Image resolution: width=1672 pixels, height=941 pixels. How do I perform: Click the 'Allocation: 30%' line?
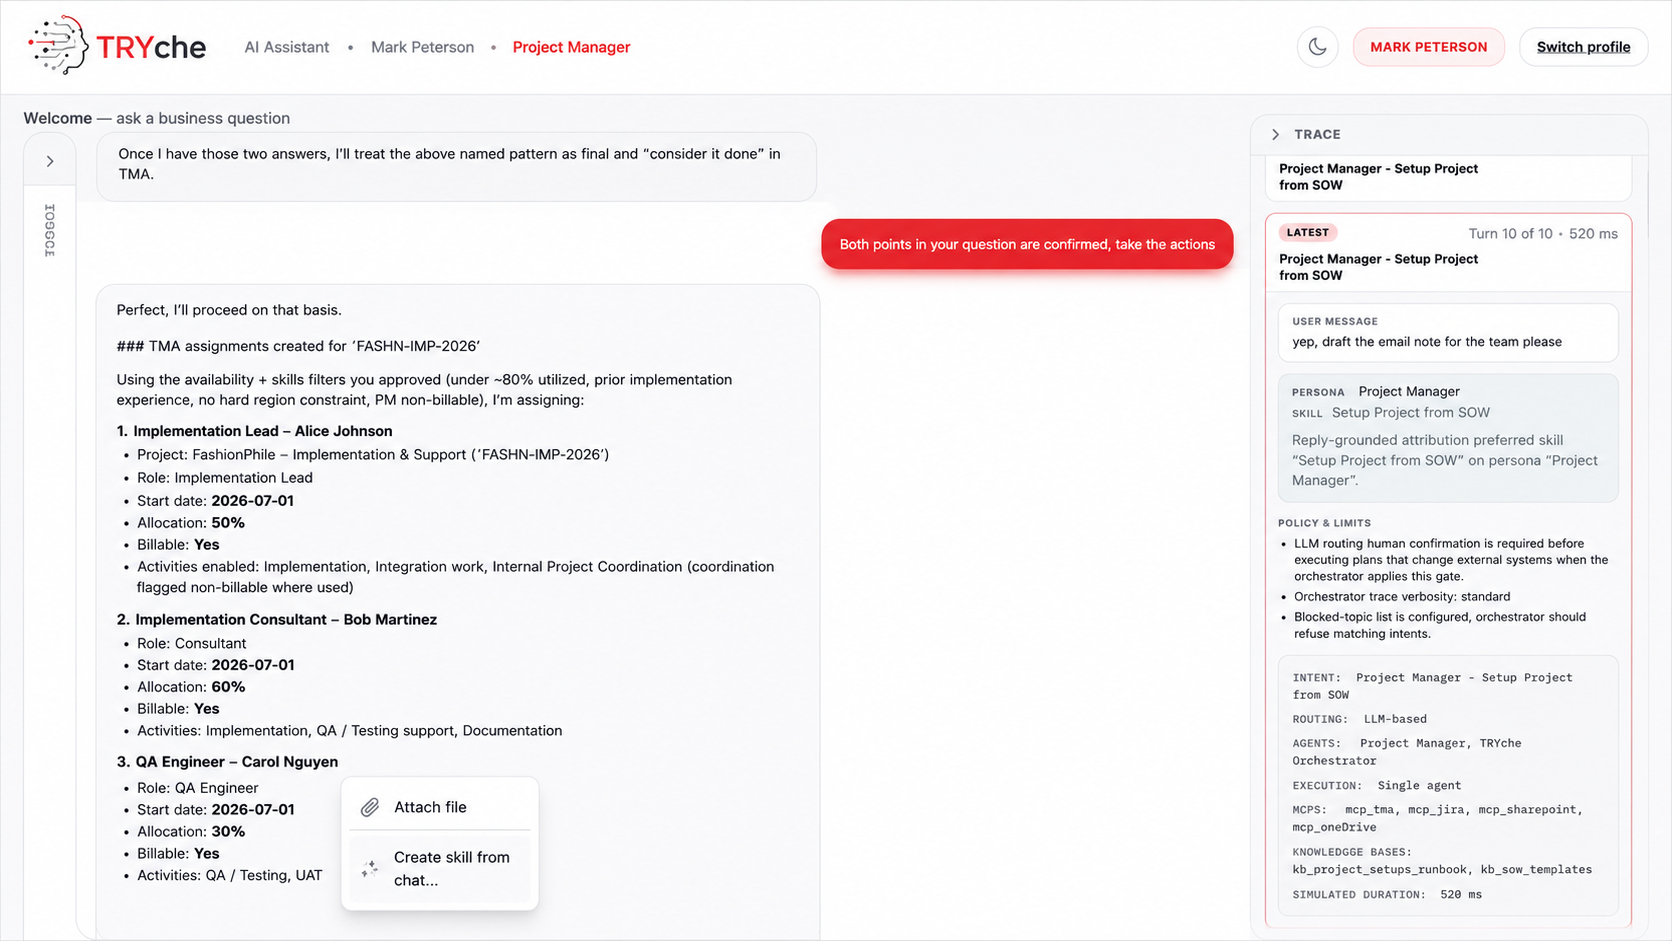coord(191,831)
